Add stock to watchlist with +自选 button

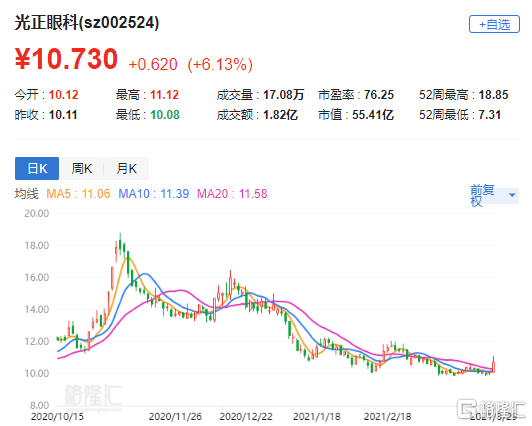pos(494,24)
